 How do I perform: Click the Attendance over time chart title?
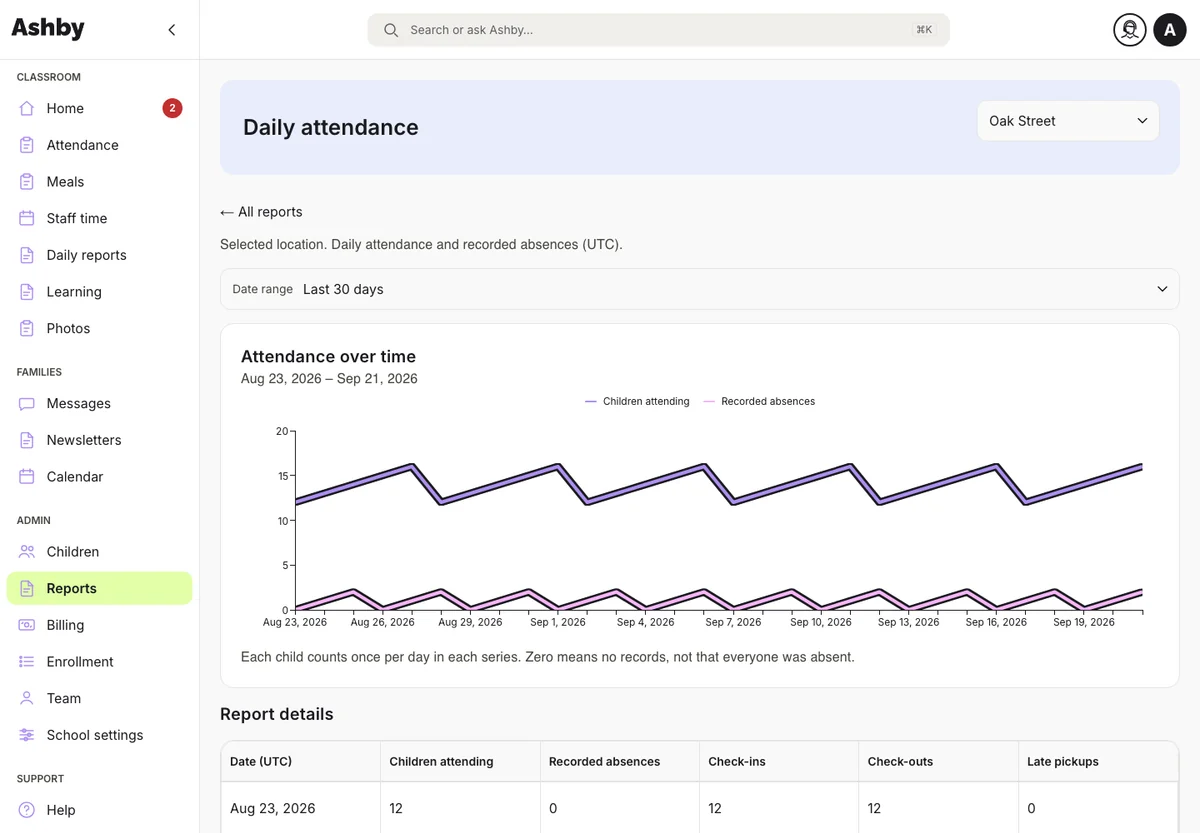click(328, 356)
